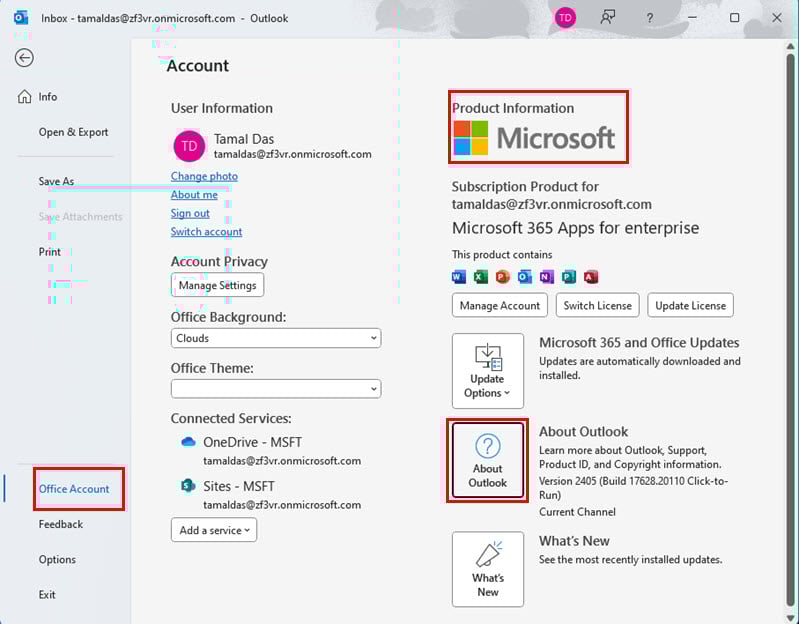Click Manage Settings button

point(218,285)
